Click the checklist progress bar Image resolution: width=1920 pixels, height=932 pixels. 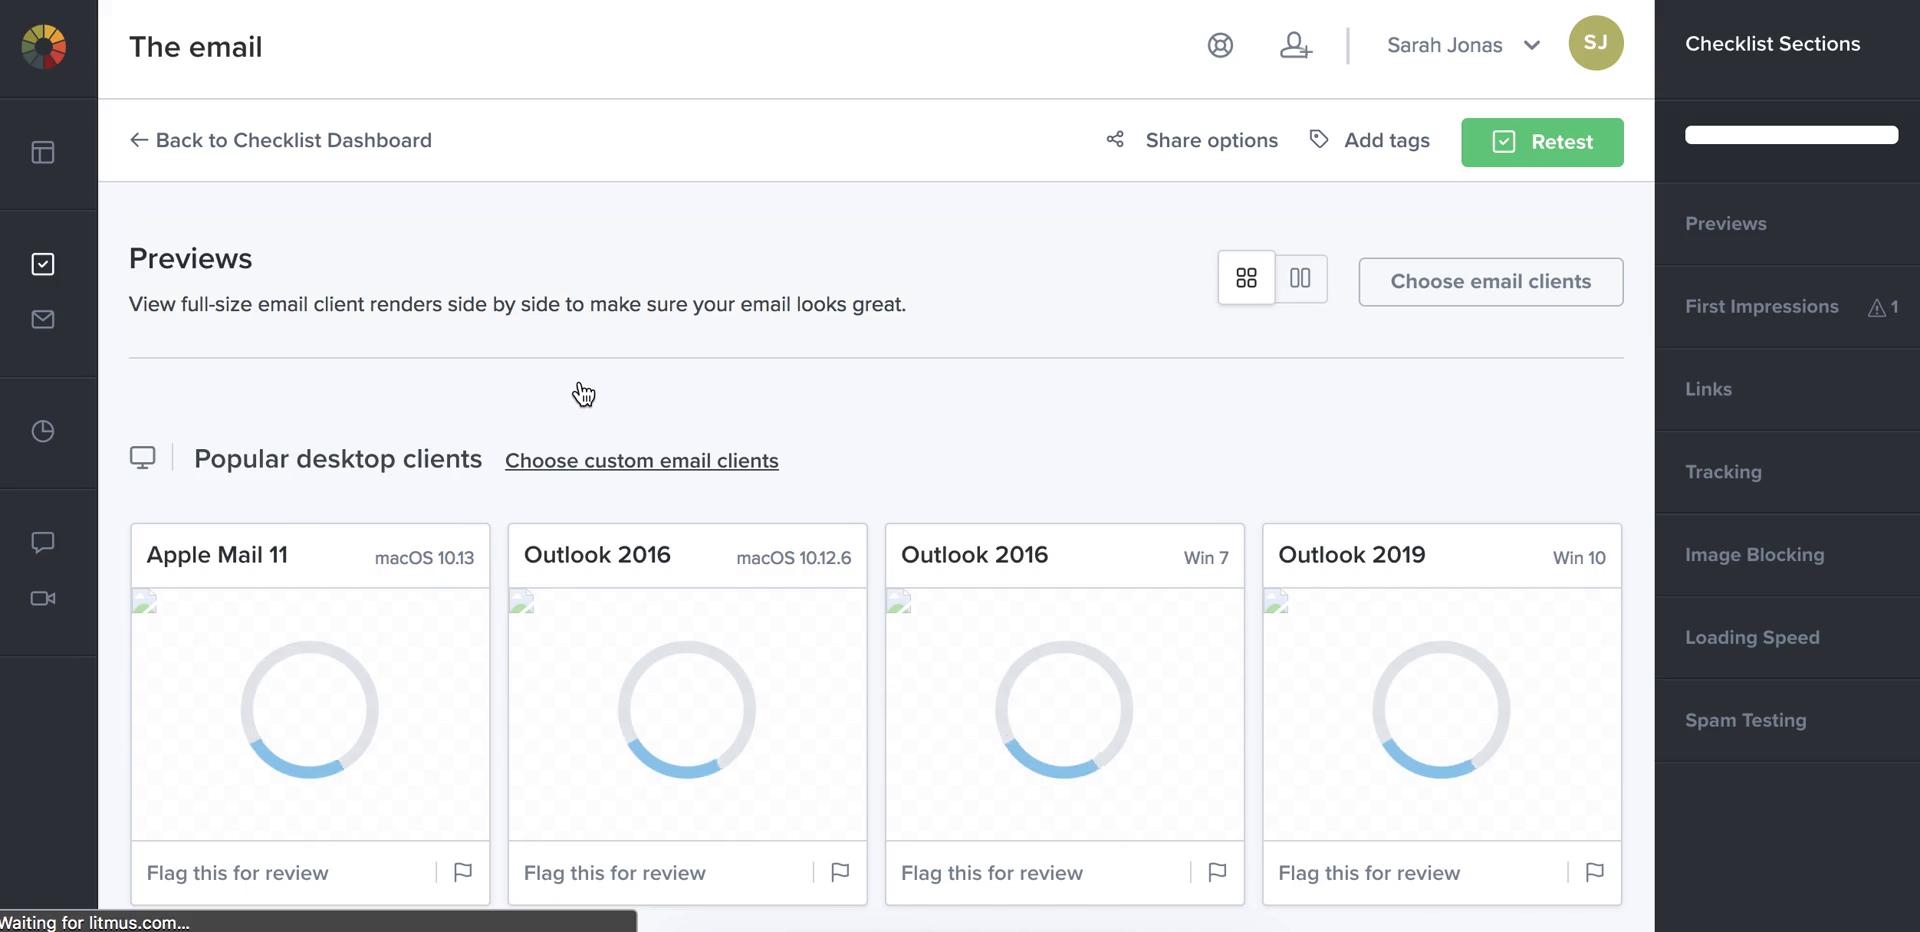click(x=1791, y=135)
